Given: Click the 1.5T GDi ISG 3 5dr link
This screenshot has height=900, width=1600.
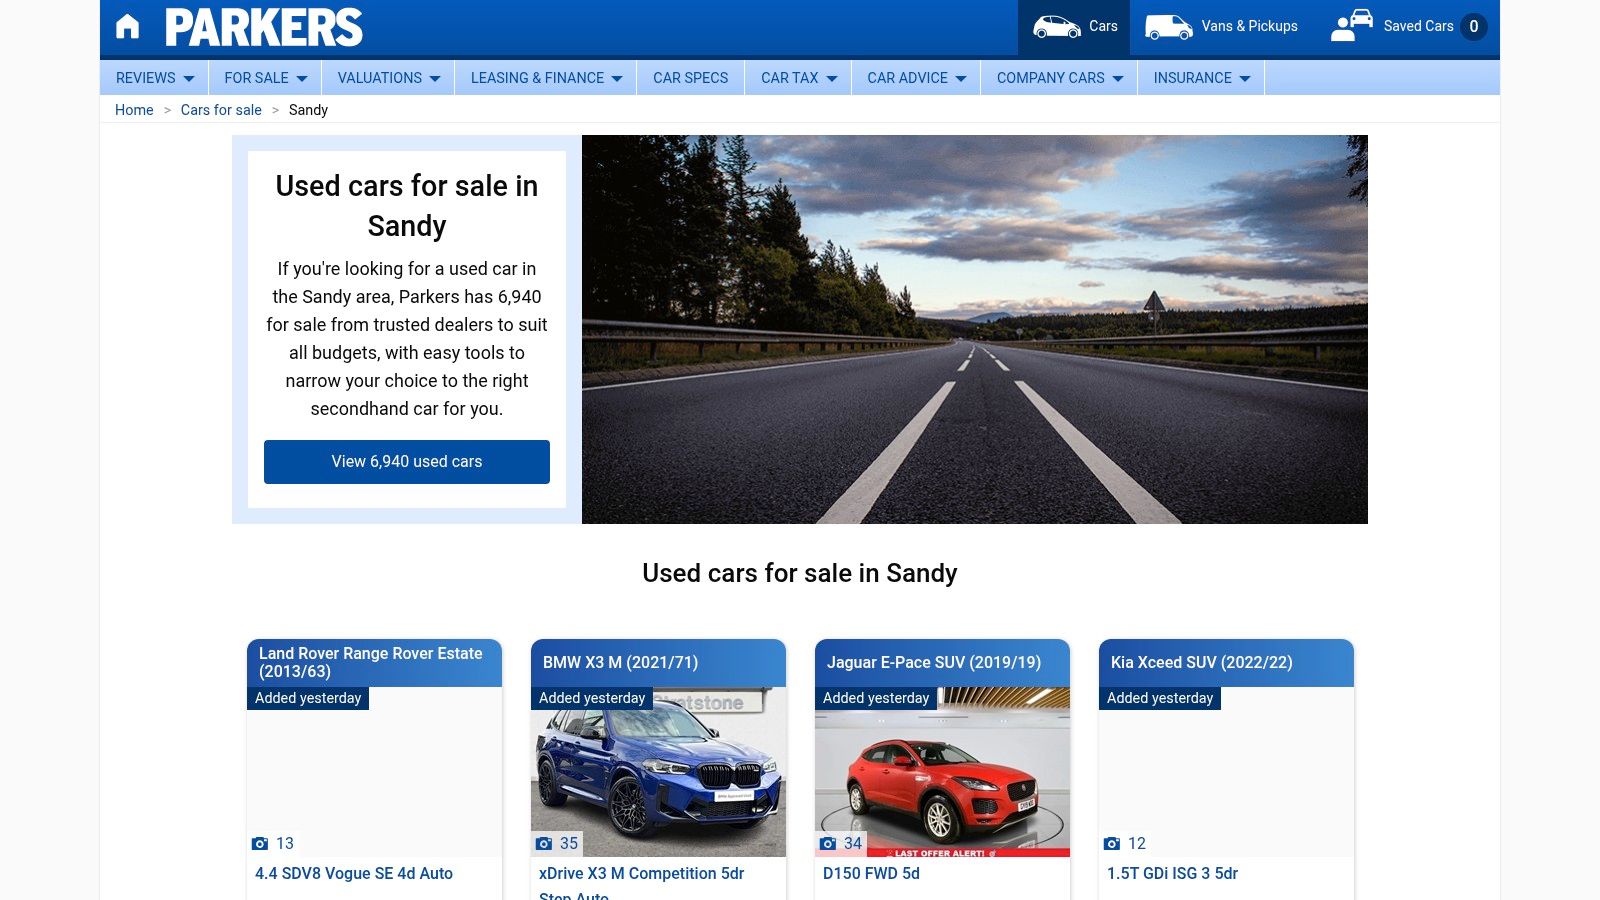Looking at the screenshot, I should (x=1172, y=873).
